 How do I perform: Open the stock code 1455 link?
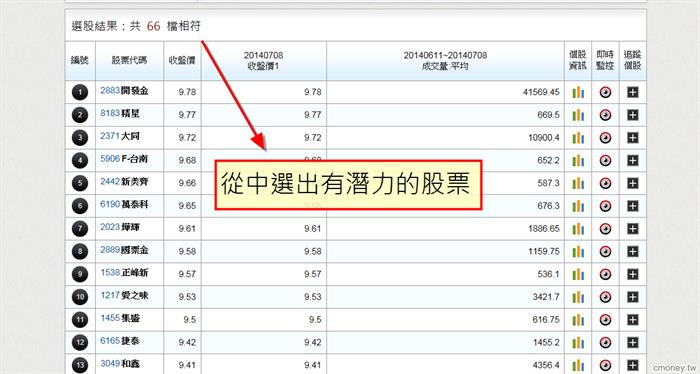coord(110,318)
